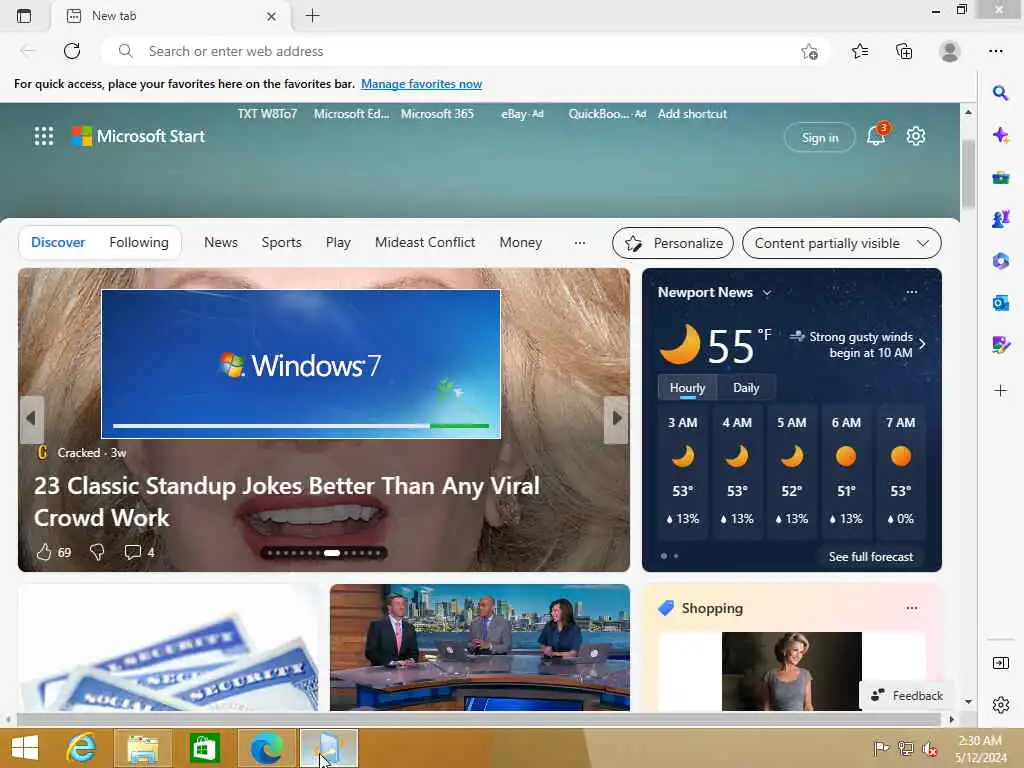The height and width of the screenshot is (768, 1024).
Task: Click the browser Refresh button
Action: [72, 51]
